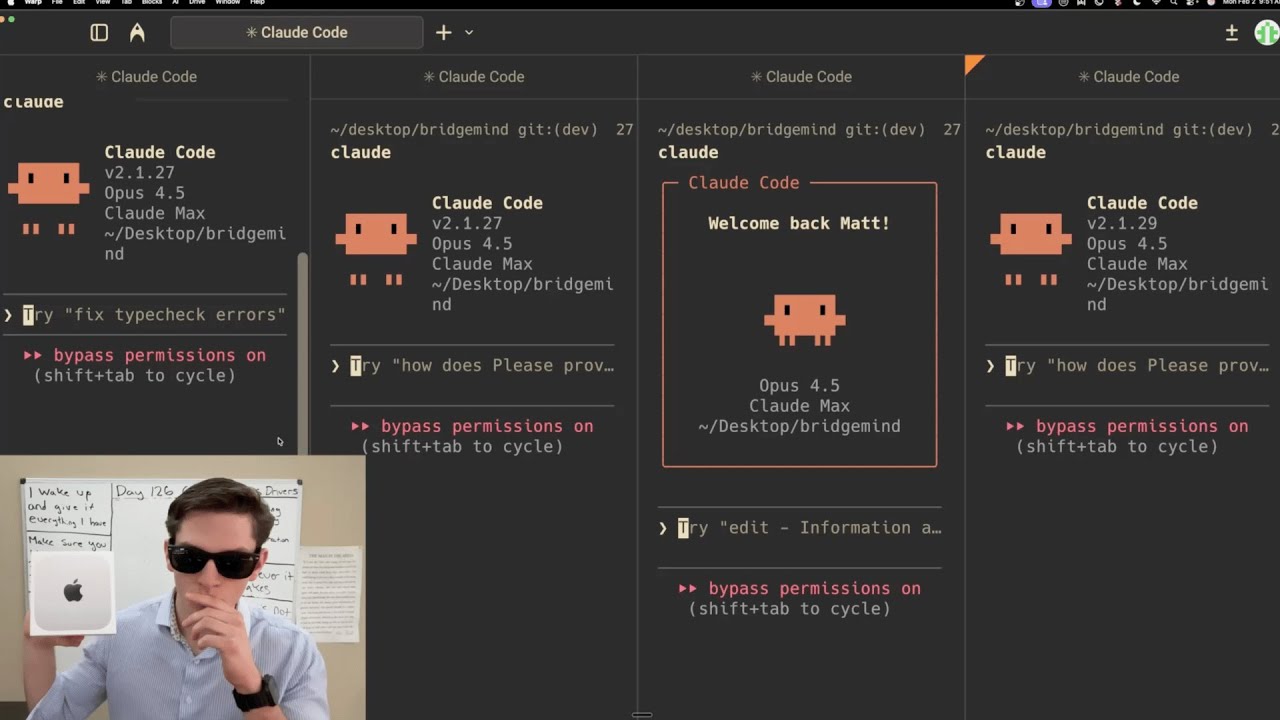Focus the prompt reading "edit - Information a…"
The height and width of the screenshot is (720, 1280).
(x=800, y=527)
